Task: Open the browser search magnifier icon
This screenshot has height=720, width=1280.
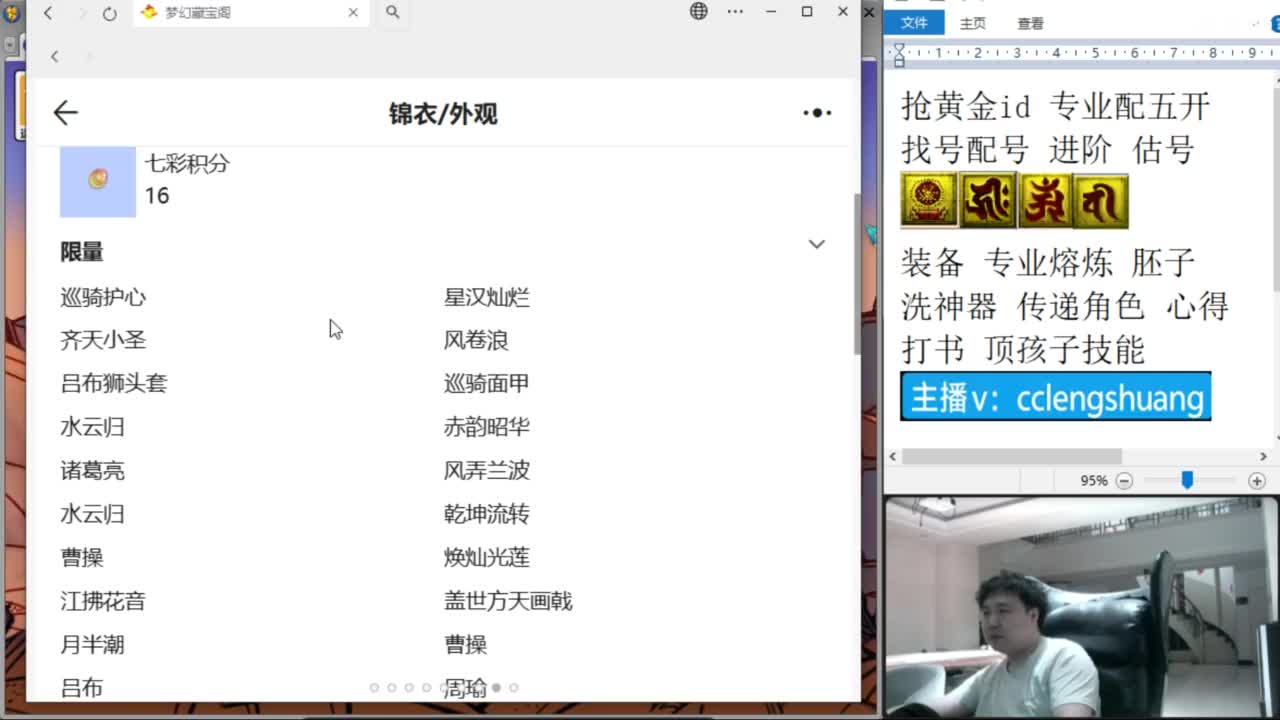Action: 393,12
